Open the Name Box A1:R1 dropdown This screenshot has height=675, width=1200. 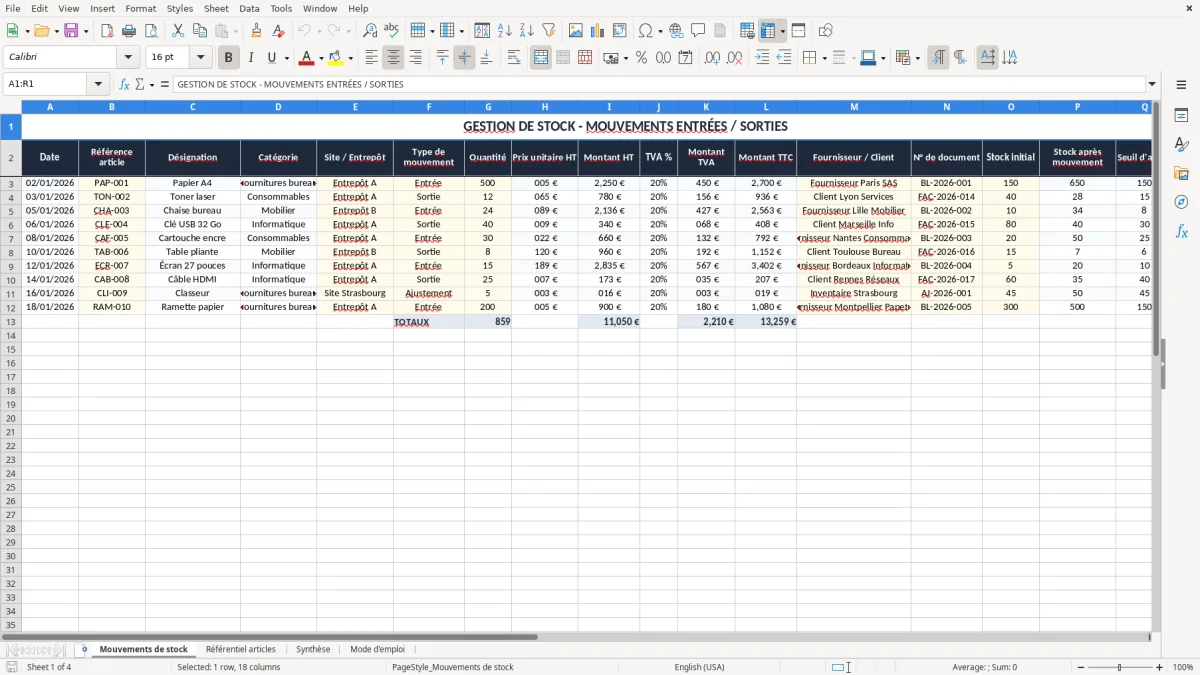pyautogui.click(x=98, y=84)
